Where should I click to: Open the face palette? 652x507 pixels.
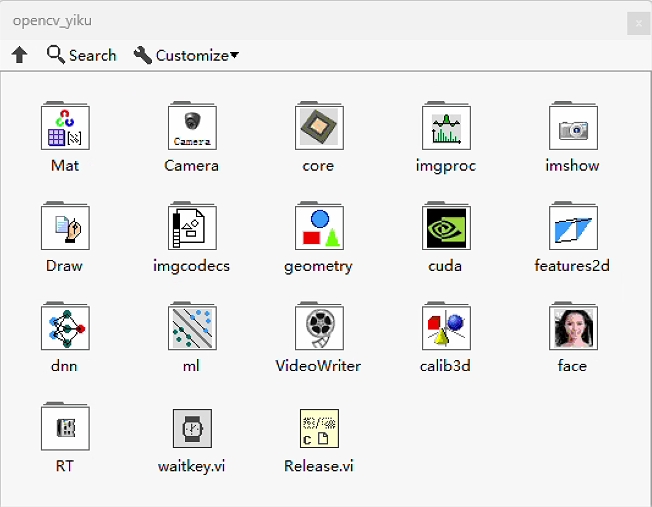573,327
